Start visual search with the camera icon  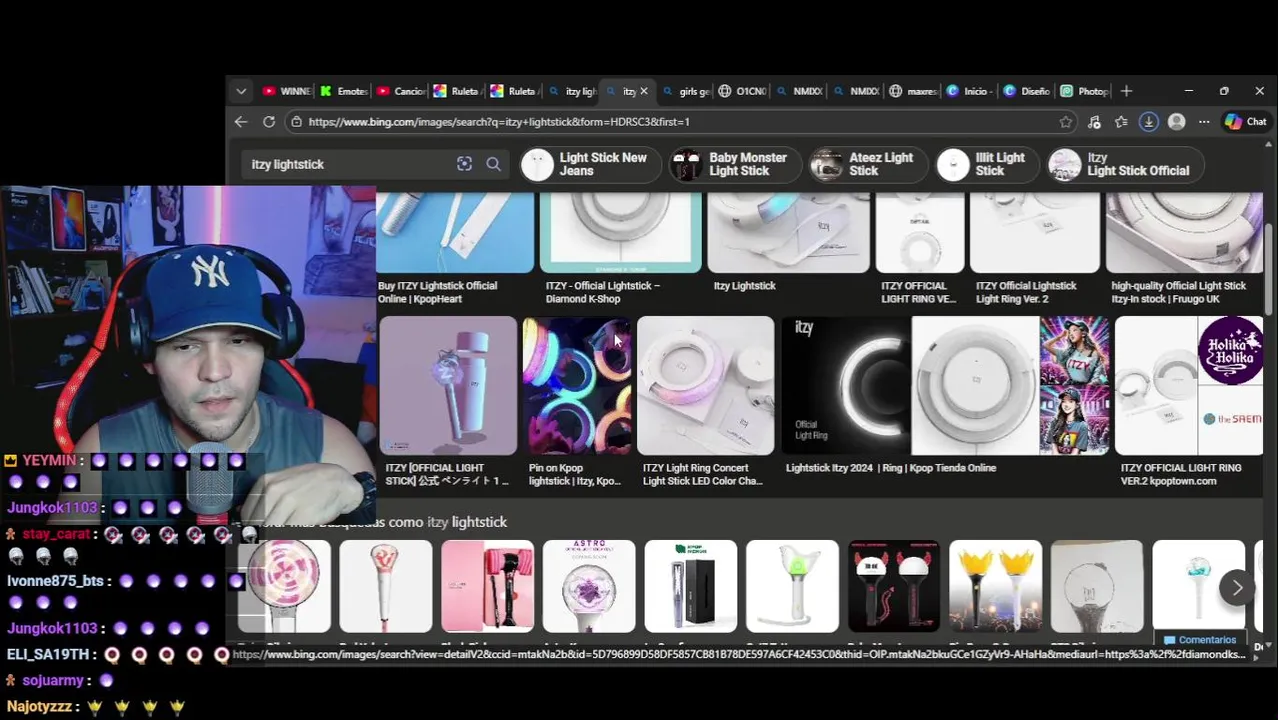(464, 164)
